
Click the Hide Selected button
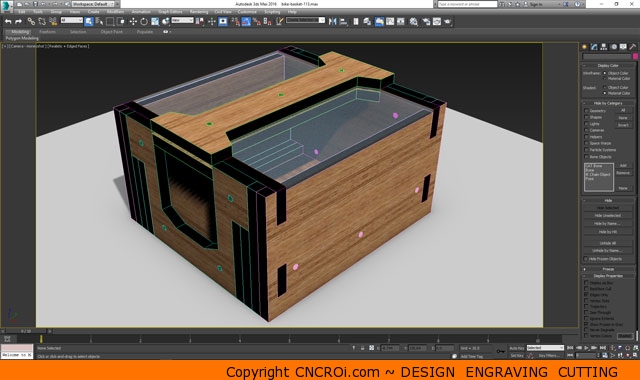tap(608, 208)
